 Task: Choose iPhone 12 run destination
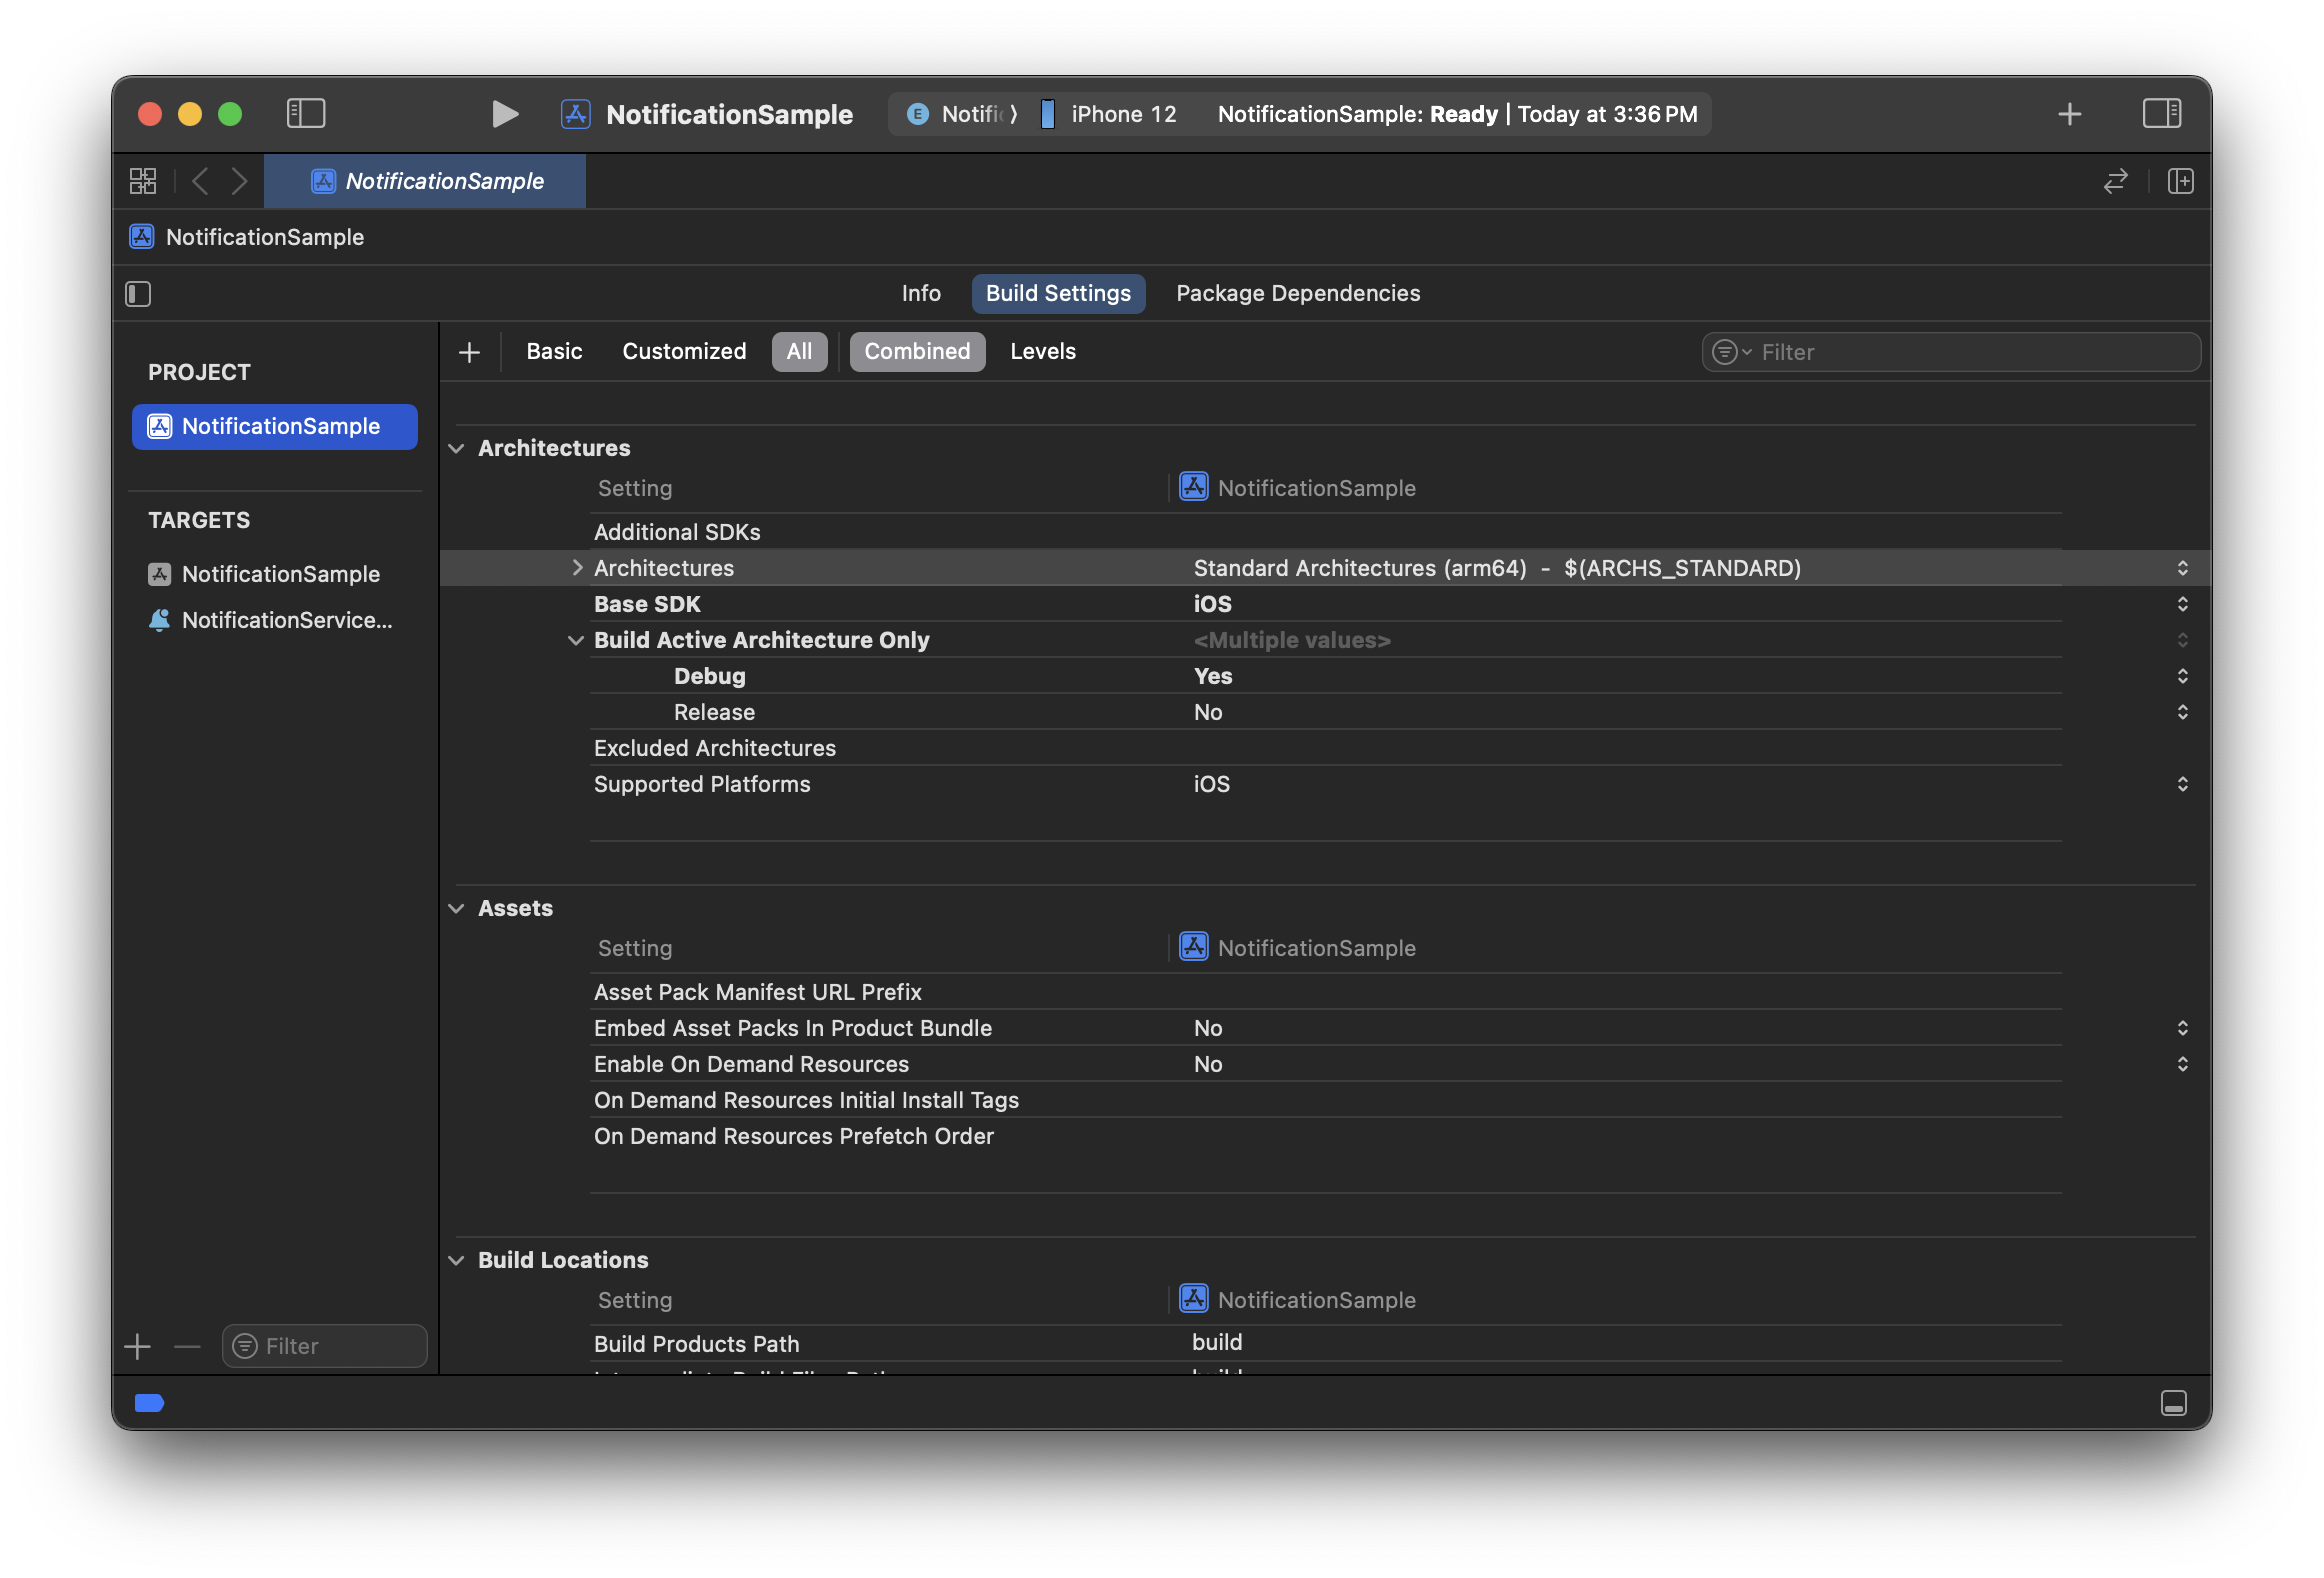click(1122, 114)
